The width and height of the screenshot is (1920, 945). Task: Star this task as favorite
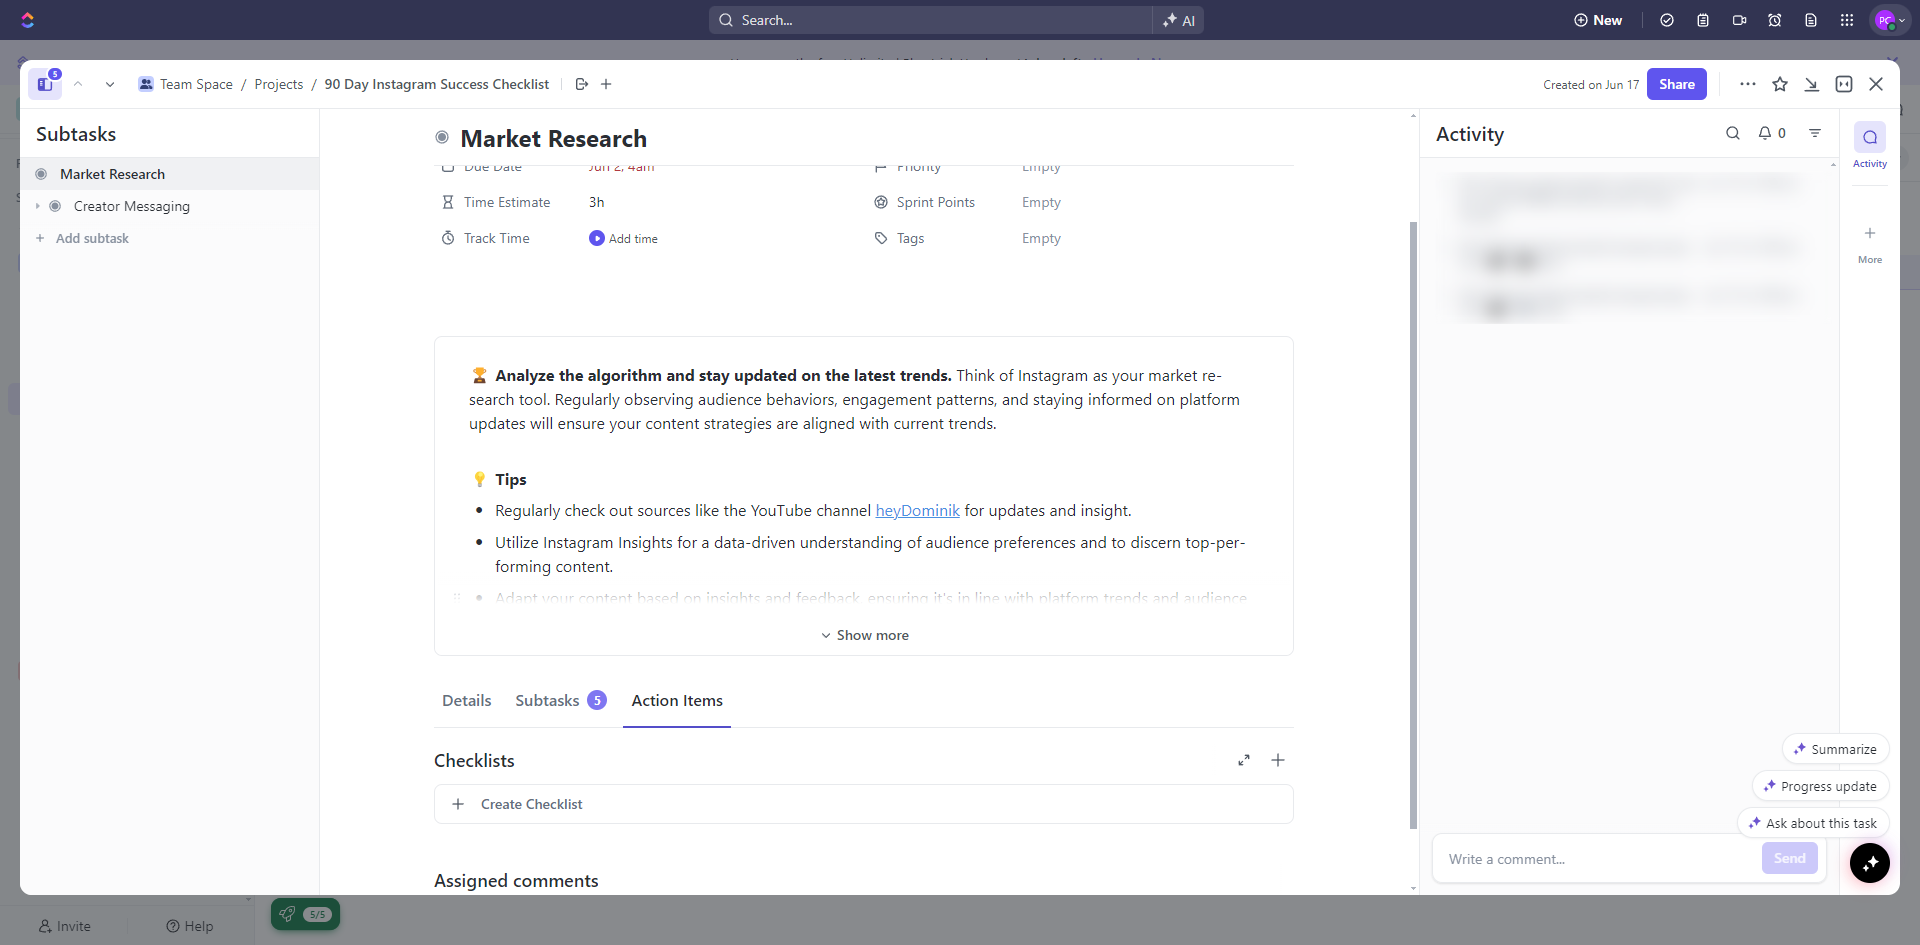[1780, 85]
